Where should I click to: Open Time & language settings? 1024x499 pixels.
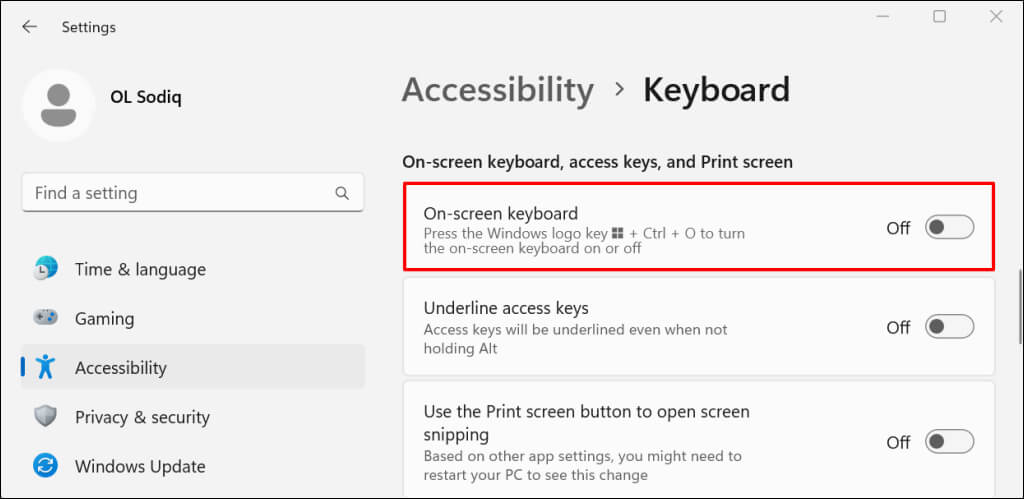[140, 269]
